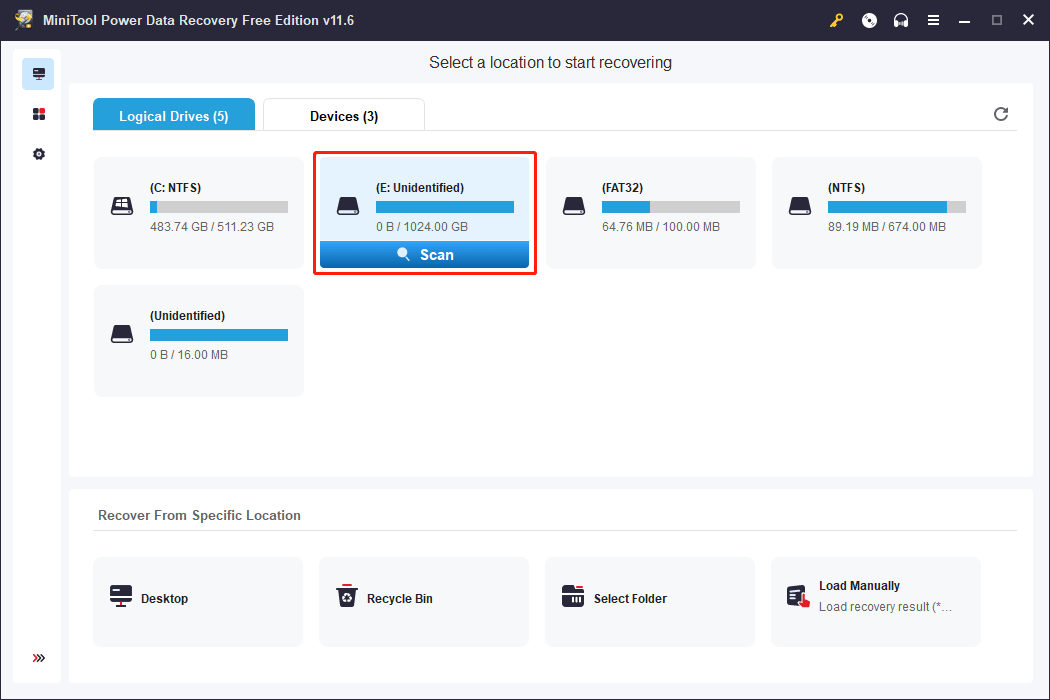Click the '89.19 MB / 674.00 MB' text
Viewport: 1050px width, 700px height.
(887, 226)
